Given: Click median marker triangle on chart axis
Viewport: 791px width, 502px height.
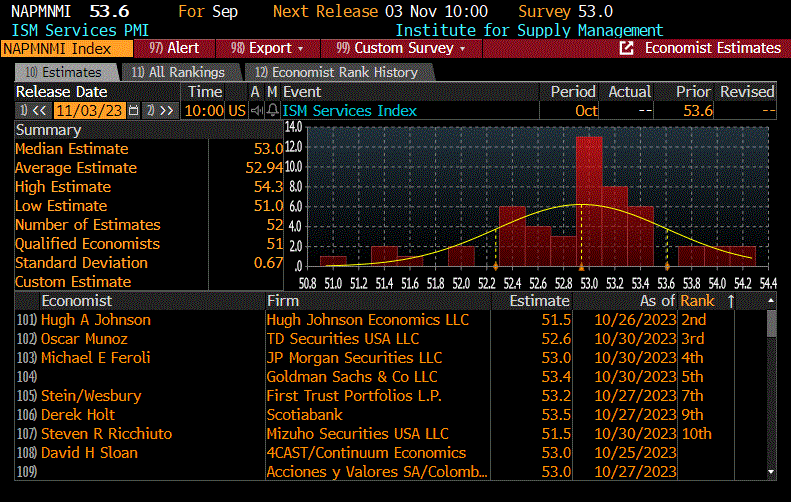Looking at the screenshot, I should pyautogui.click(x=581, y=266).
